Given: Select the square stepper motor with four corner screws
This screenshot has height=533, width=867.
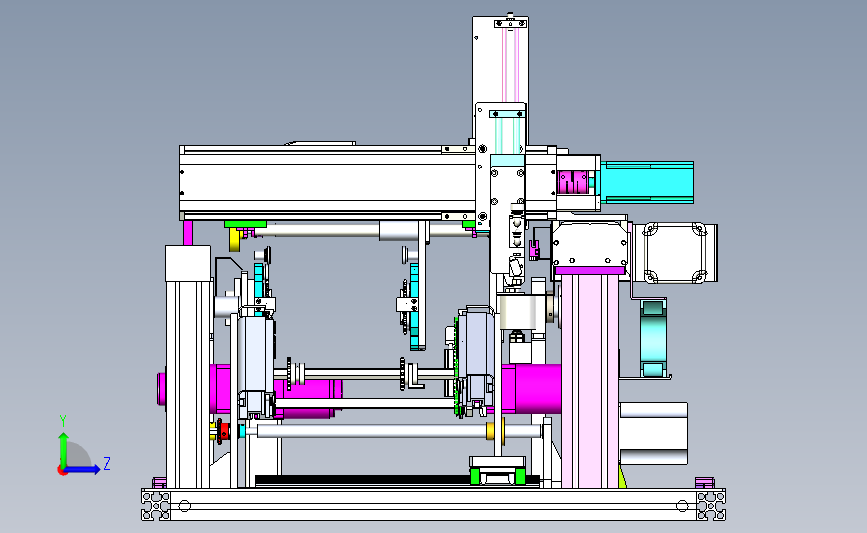Looking at the screenshot, I should [675, 253].
